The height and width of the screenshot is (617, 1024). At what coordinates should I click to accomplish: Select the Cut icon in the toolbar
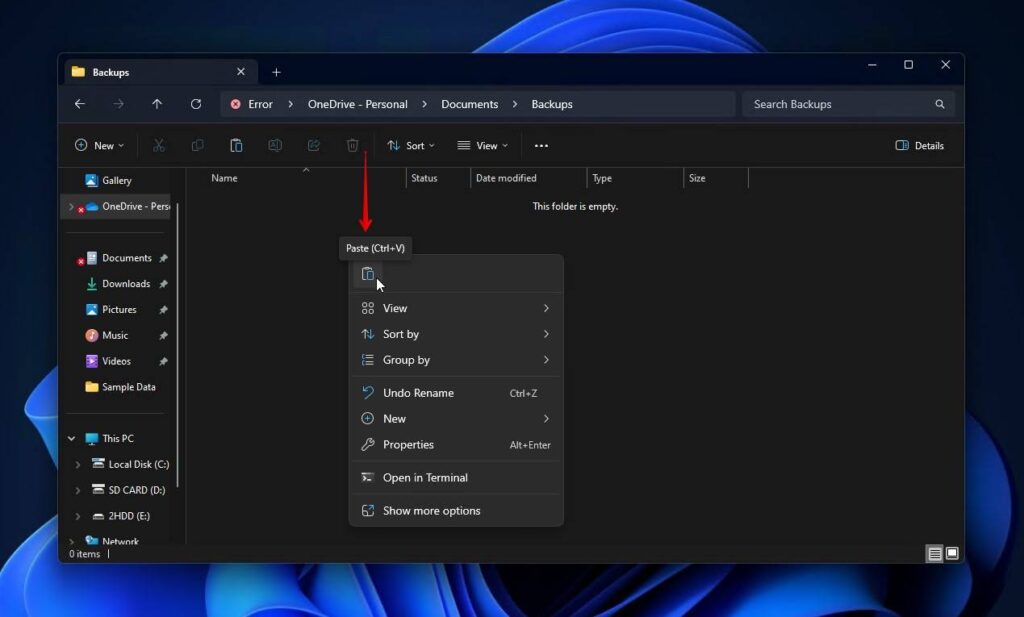159,145
